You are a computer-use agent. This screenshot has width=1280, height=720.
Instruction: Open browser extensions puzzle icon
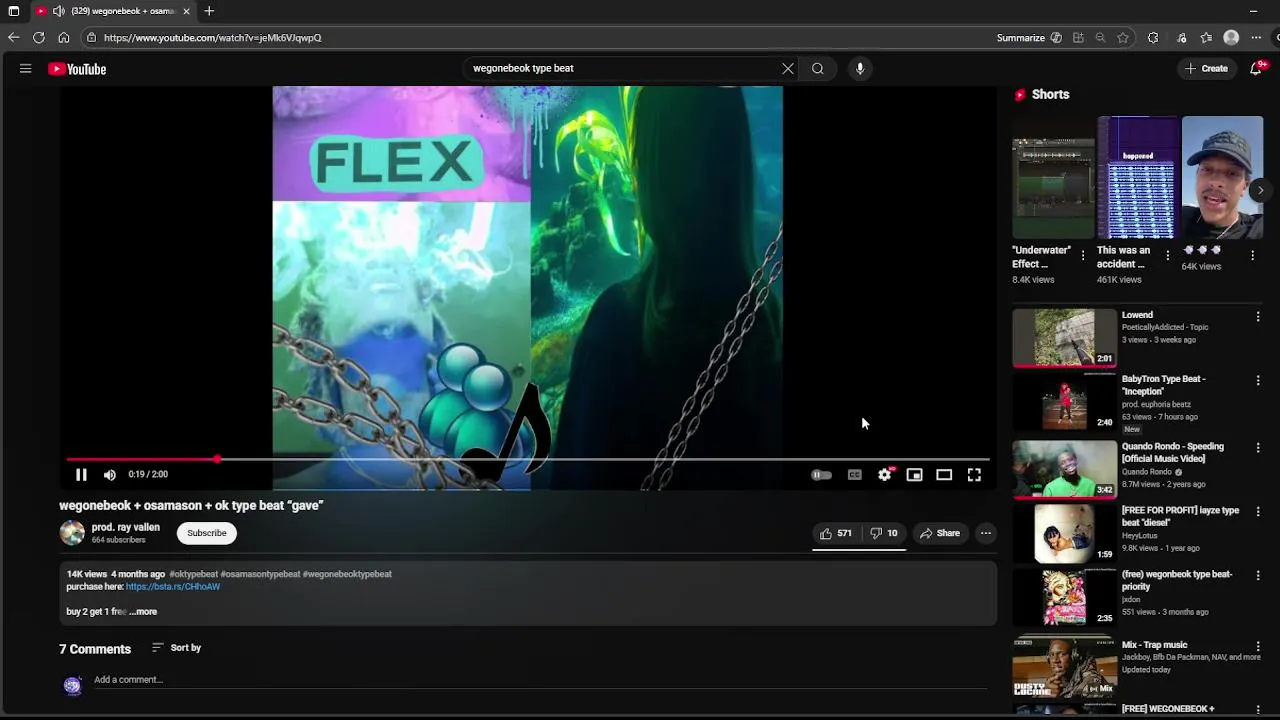pyautogui.click(x=1153, y=38)
